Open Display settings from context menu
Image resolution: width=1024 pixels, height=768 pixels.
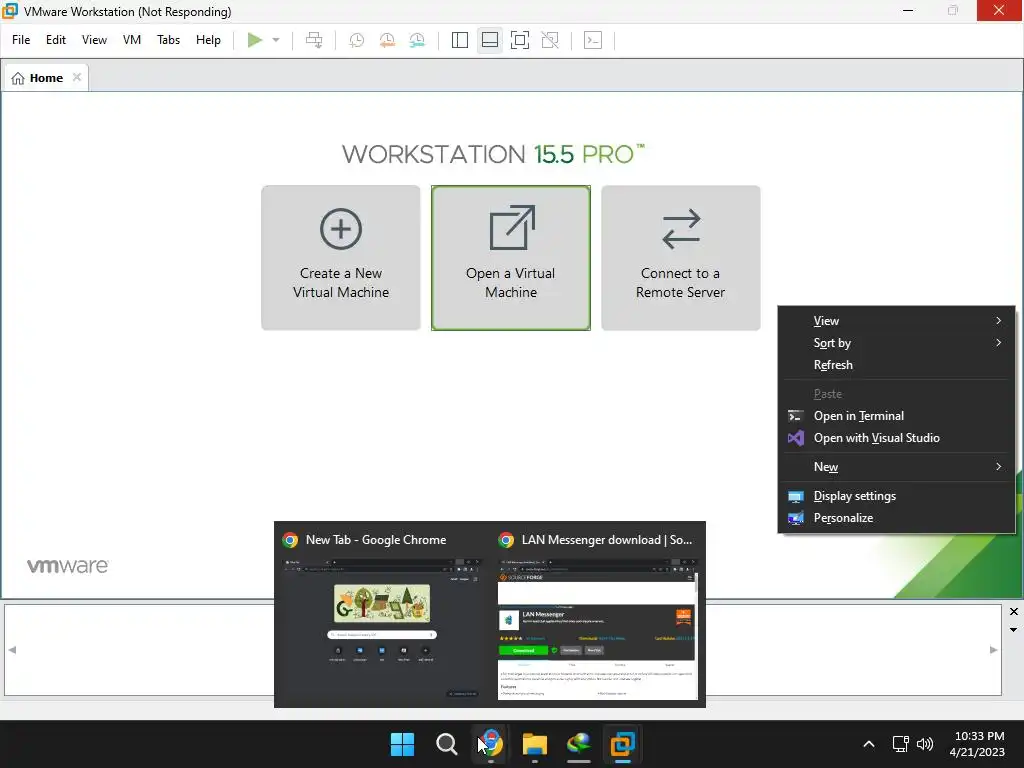pyautogui.click(x=896, y=496)
